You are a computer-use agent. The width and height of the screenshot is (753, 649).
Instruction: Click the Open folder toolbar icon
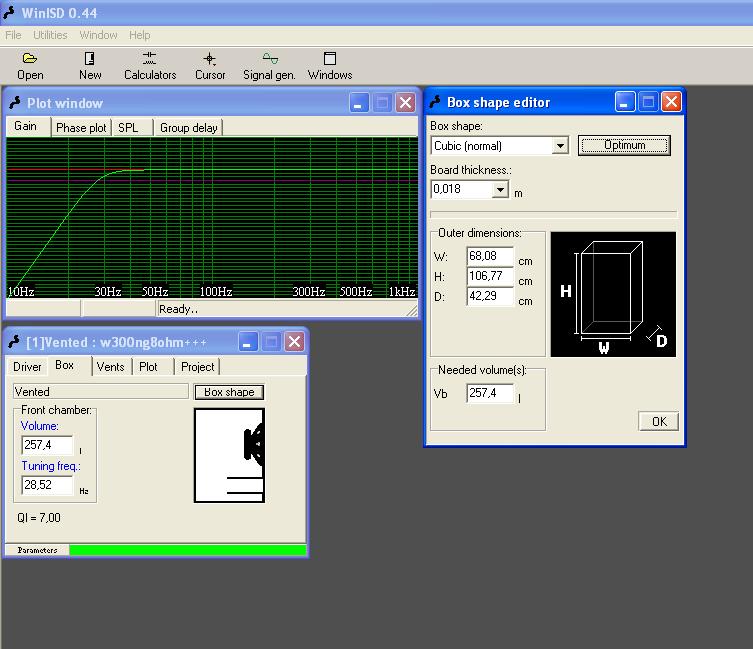30,66
